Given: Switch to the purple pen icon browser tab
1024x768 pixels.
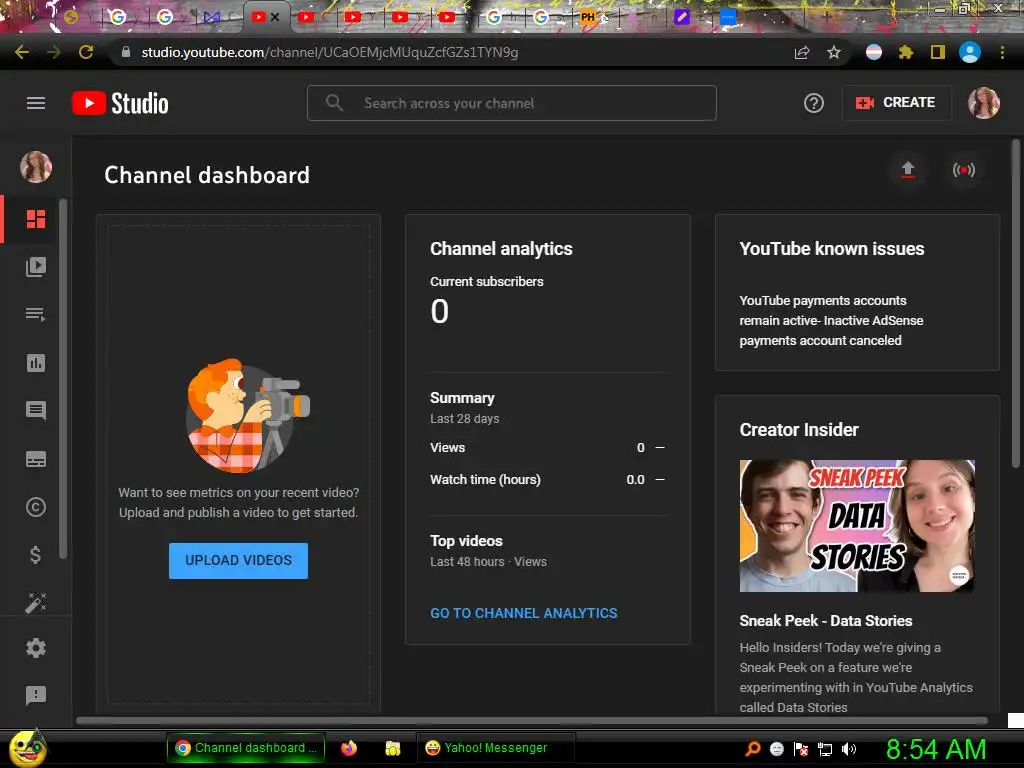Looking at the screenshot, I should click(x=682, y=17).
